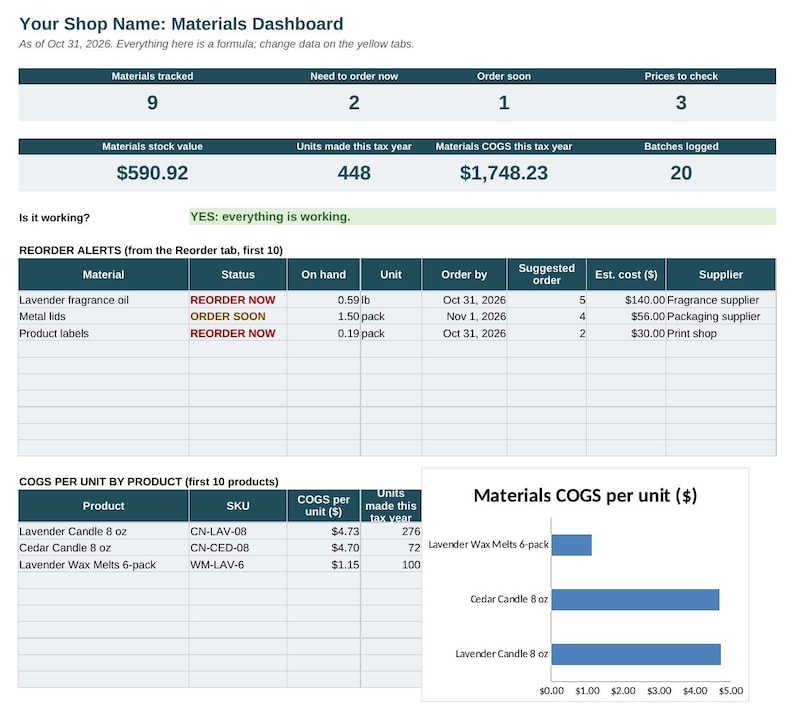Select the SKU cell CN-LAV-08
This screenshot has height=719, width=794.
pos(238,532)
